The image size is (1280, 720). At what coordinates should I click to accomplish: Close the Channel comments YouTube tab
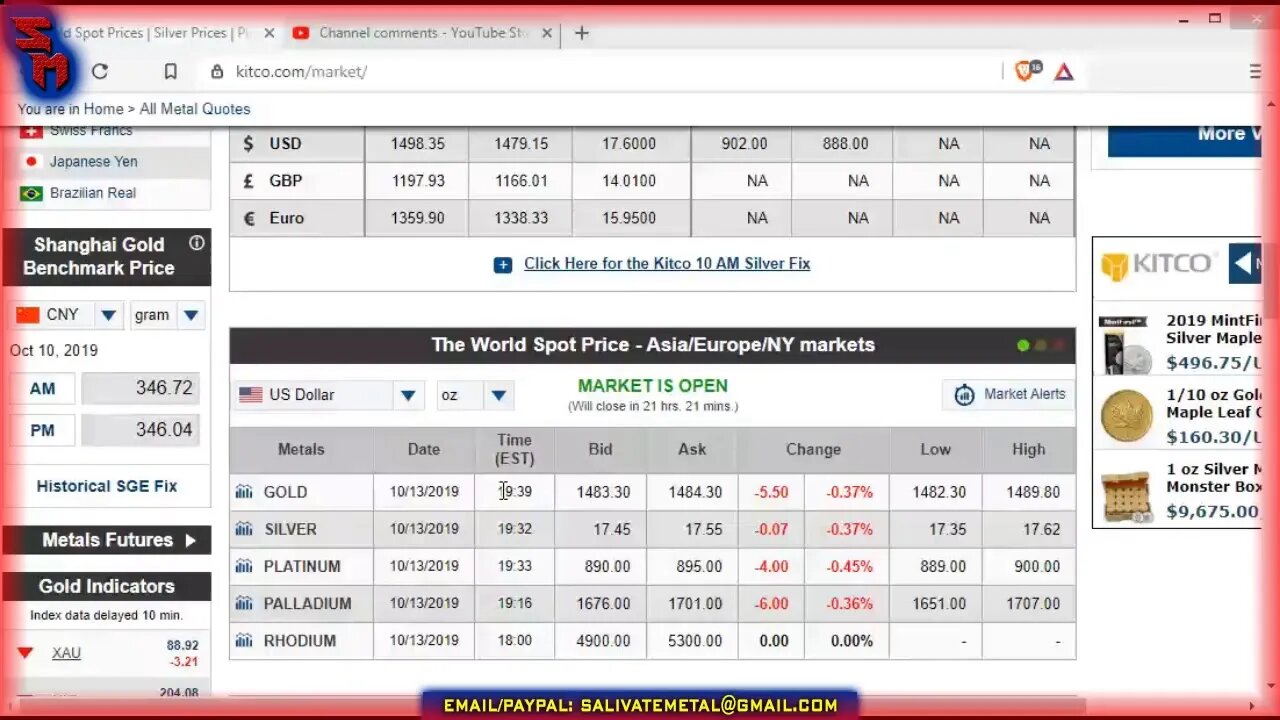[x=548, y=33]
